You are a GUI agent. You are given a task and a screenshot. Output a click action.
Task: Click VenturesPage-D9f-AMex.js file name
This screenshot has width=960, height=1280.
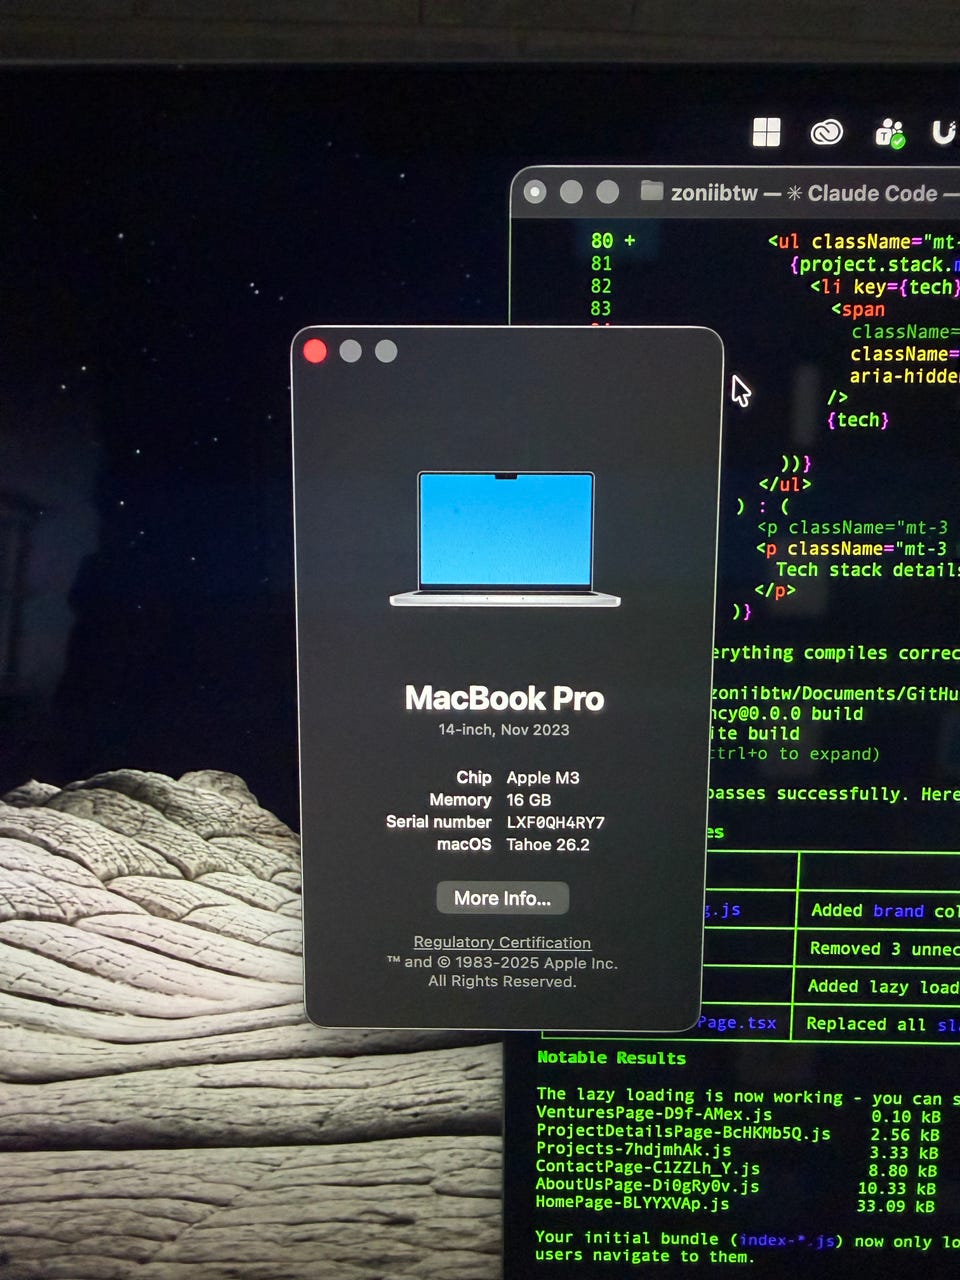[654, 1114]
